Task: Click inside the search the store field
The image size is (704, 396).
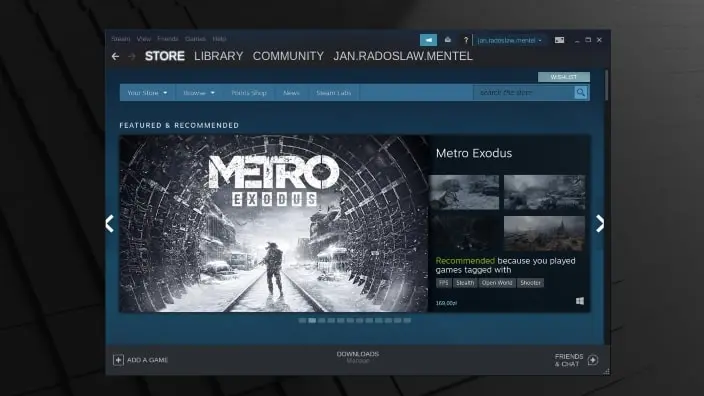Action: [x=524, y=92]
